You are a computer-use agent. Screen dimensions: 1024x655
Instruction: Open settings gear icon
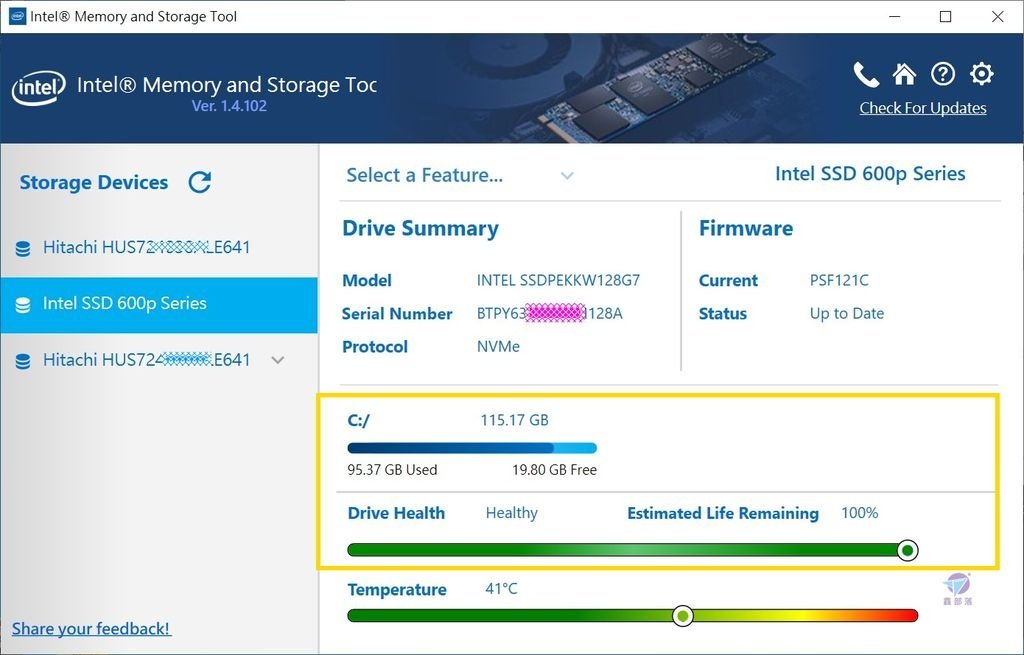(982, 74)
